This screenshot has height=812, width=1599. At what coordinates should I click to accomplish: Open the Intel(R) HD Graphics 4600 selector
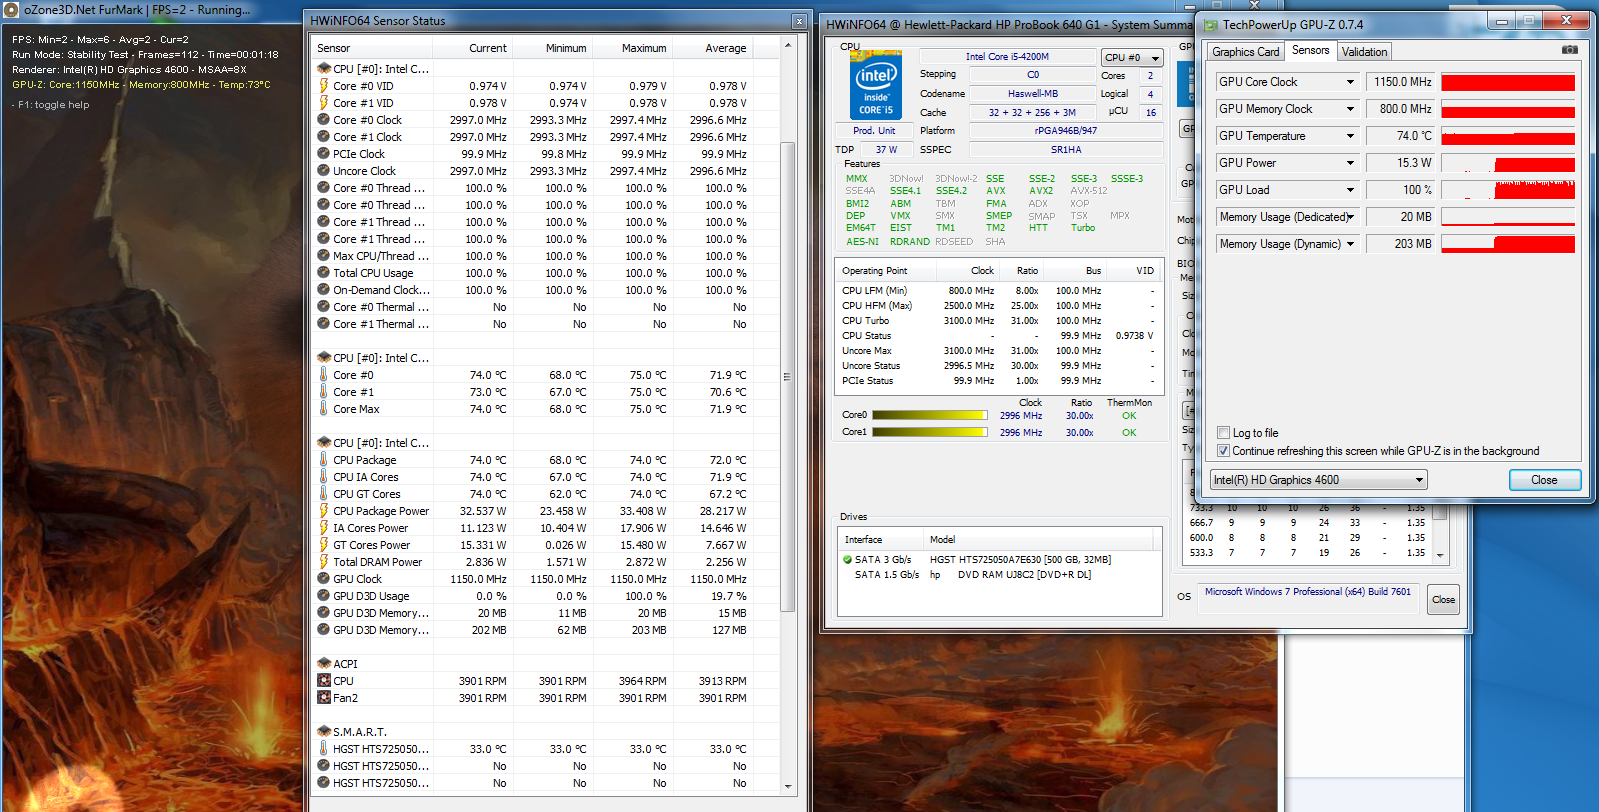click(x=1319, y=480)
